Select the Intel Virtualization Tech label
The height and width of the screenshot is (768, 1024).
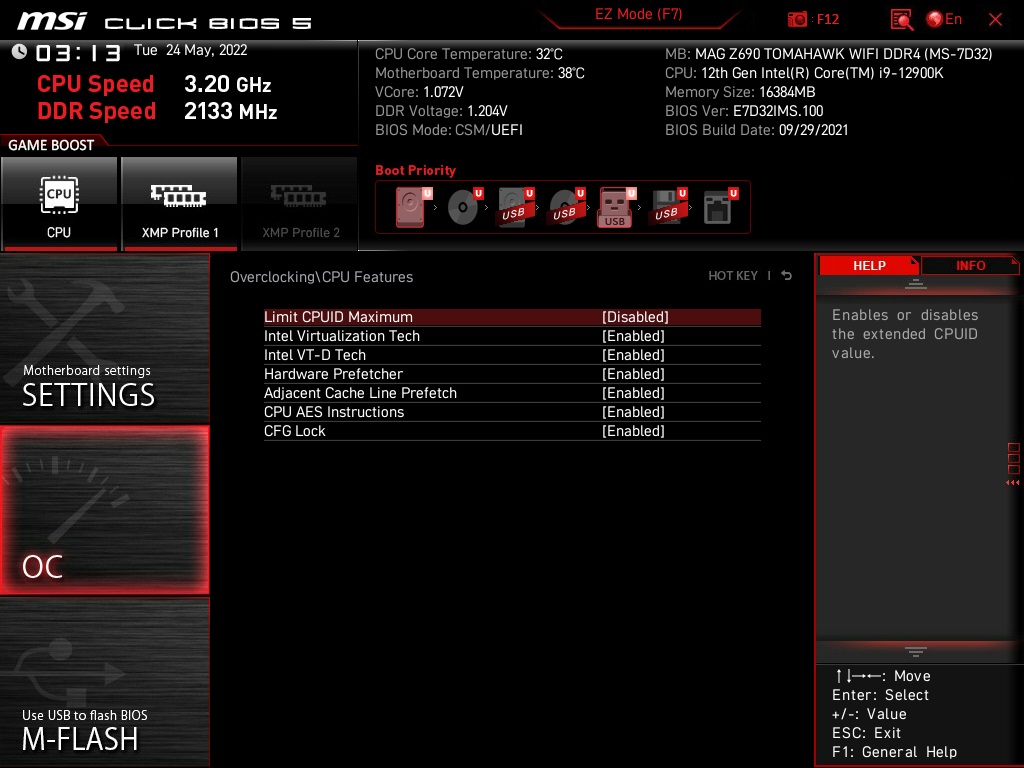342,336
